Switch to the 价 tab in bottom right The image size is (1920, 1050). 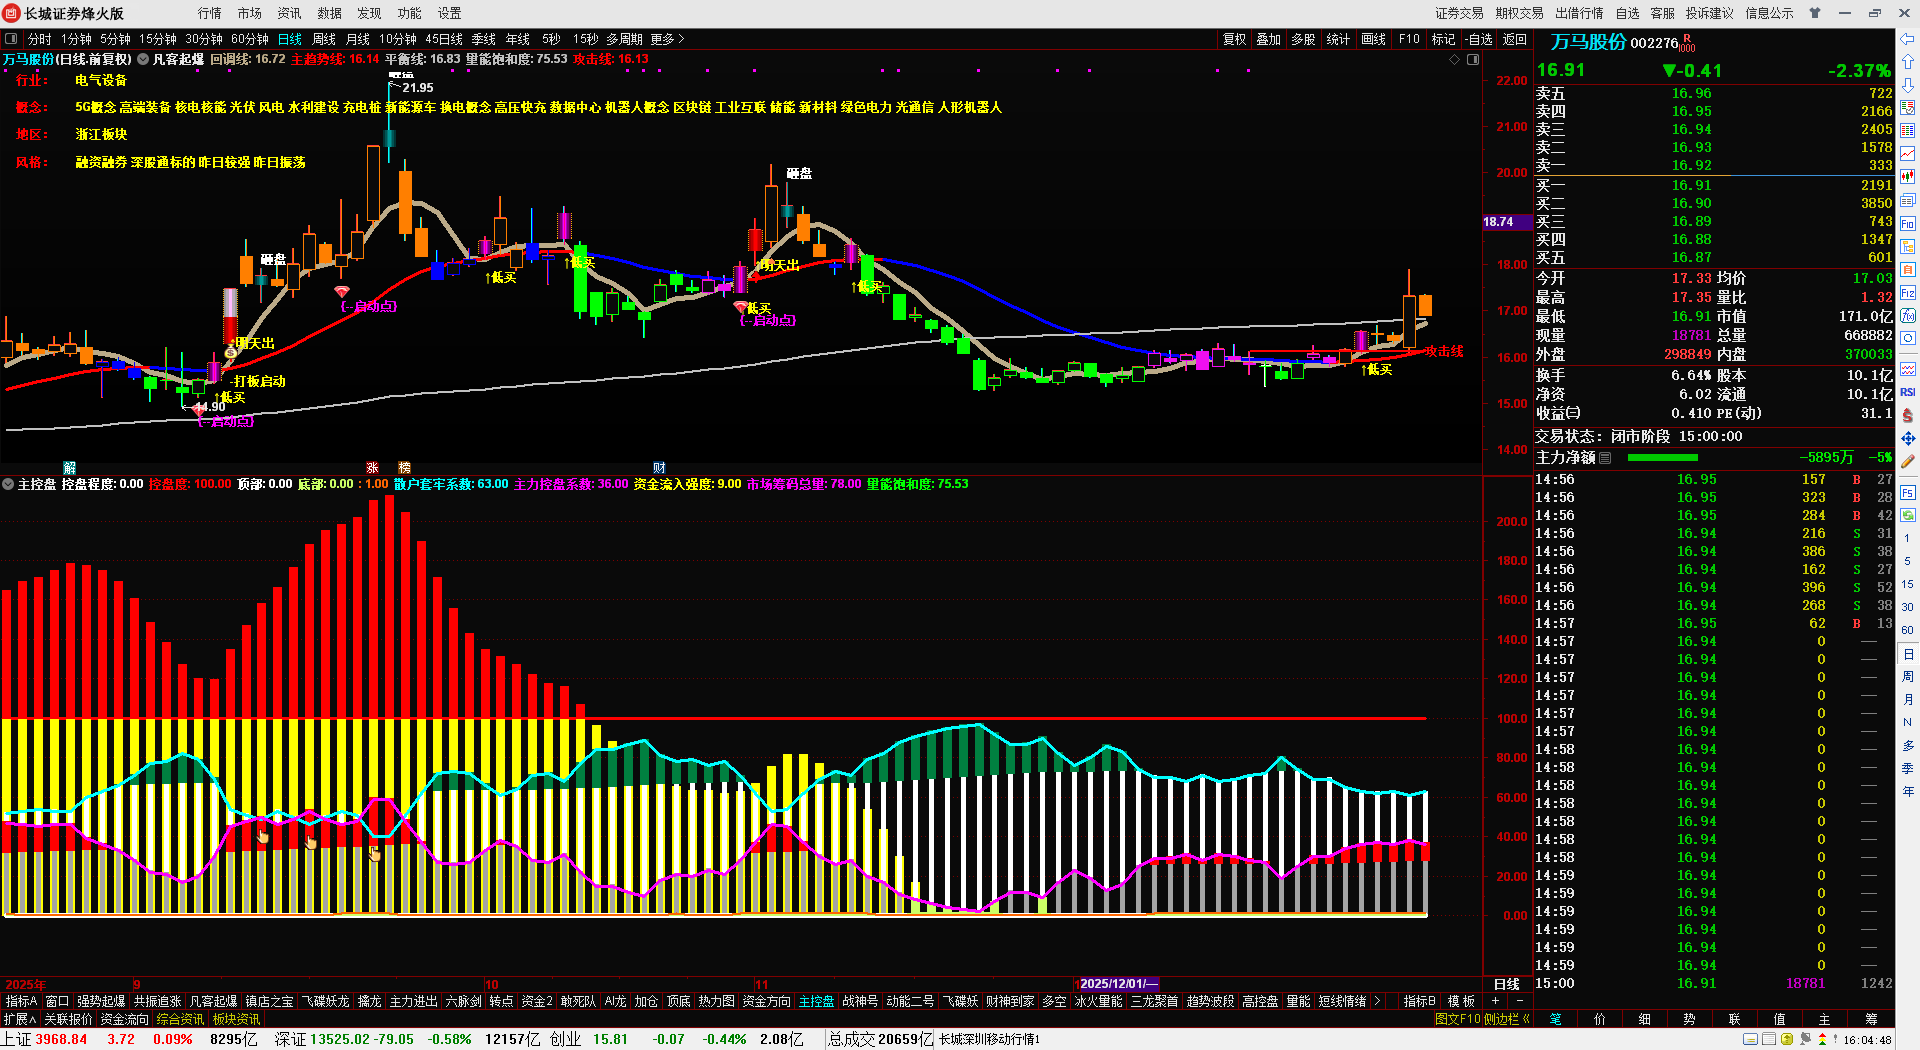1599,1019
